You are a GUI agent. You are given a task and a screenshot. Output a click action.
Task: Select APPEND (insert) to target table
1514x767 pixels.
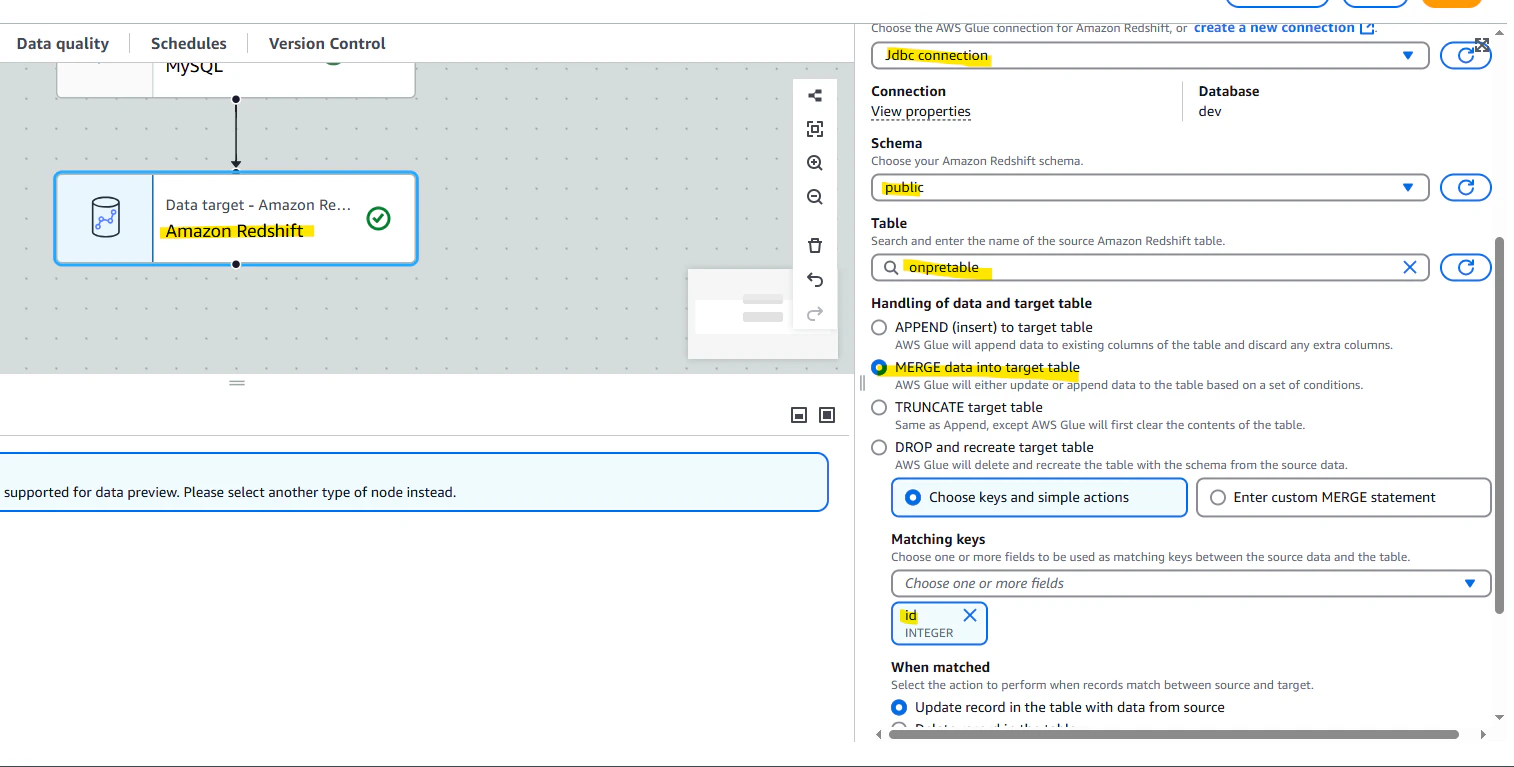879,327
